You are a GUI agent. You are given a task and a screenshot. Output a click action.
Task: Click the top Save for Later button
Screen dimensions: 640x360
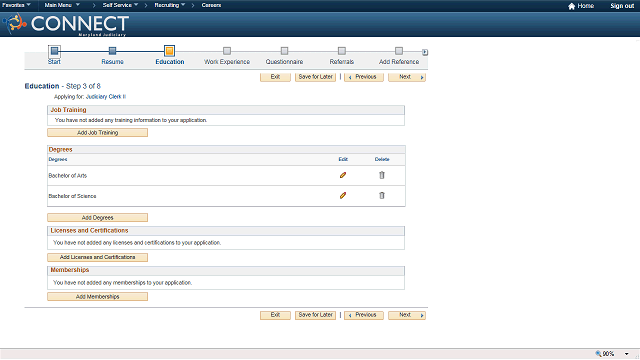pyautogui.click(x=316, y=77)
